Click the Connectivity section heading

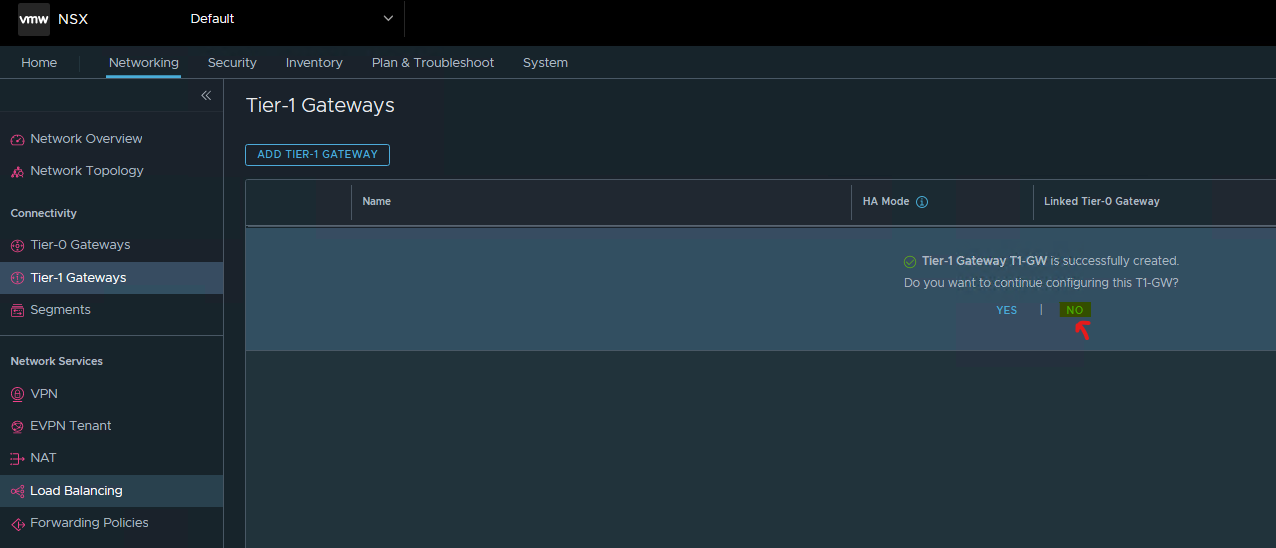tap(43, 214)
